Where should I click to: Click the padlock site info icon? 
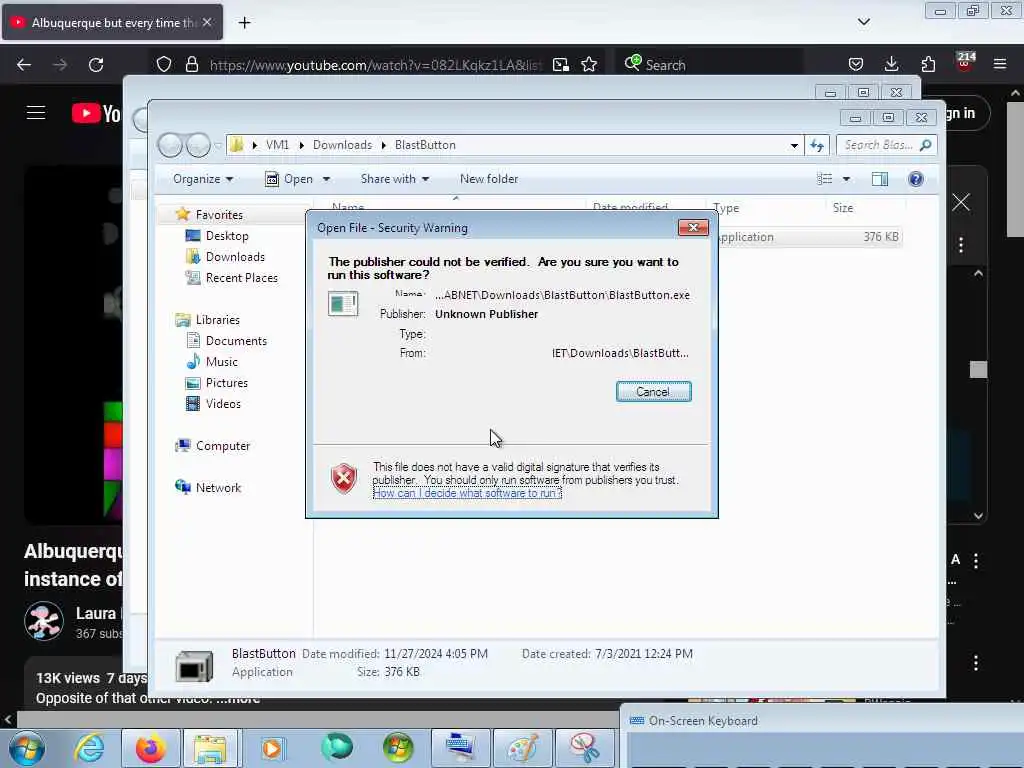[x=191, y=64]
